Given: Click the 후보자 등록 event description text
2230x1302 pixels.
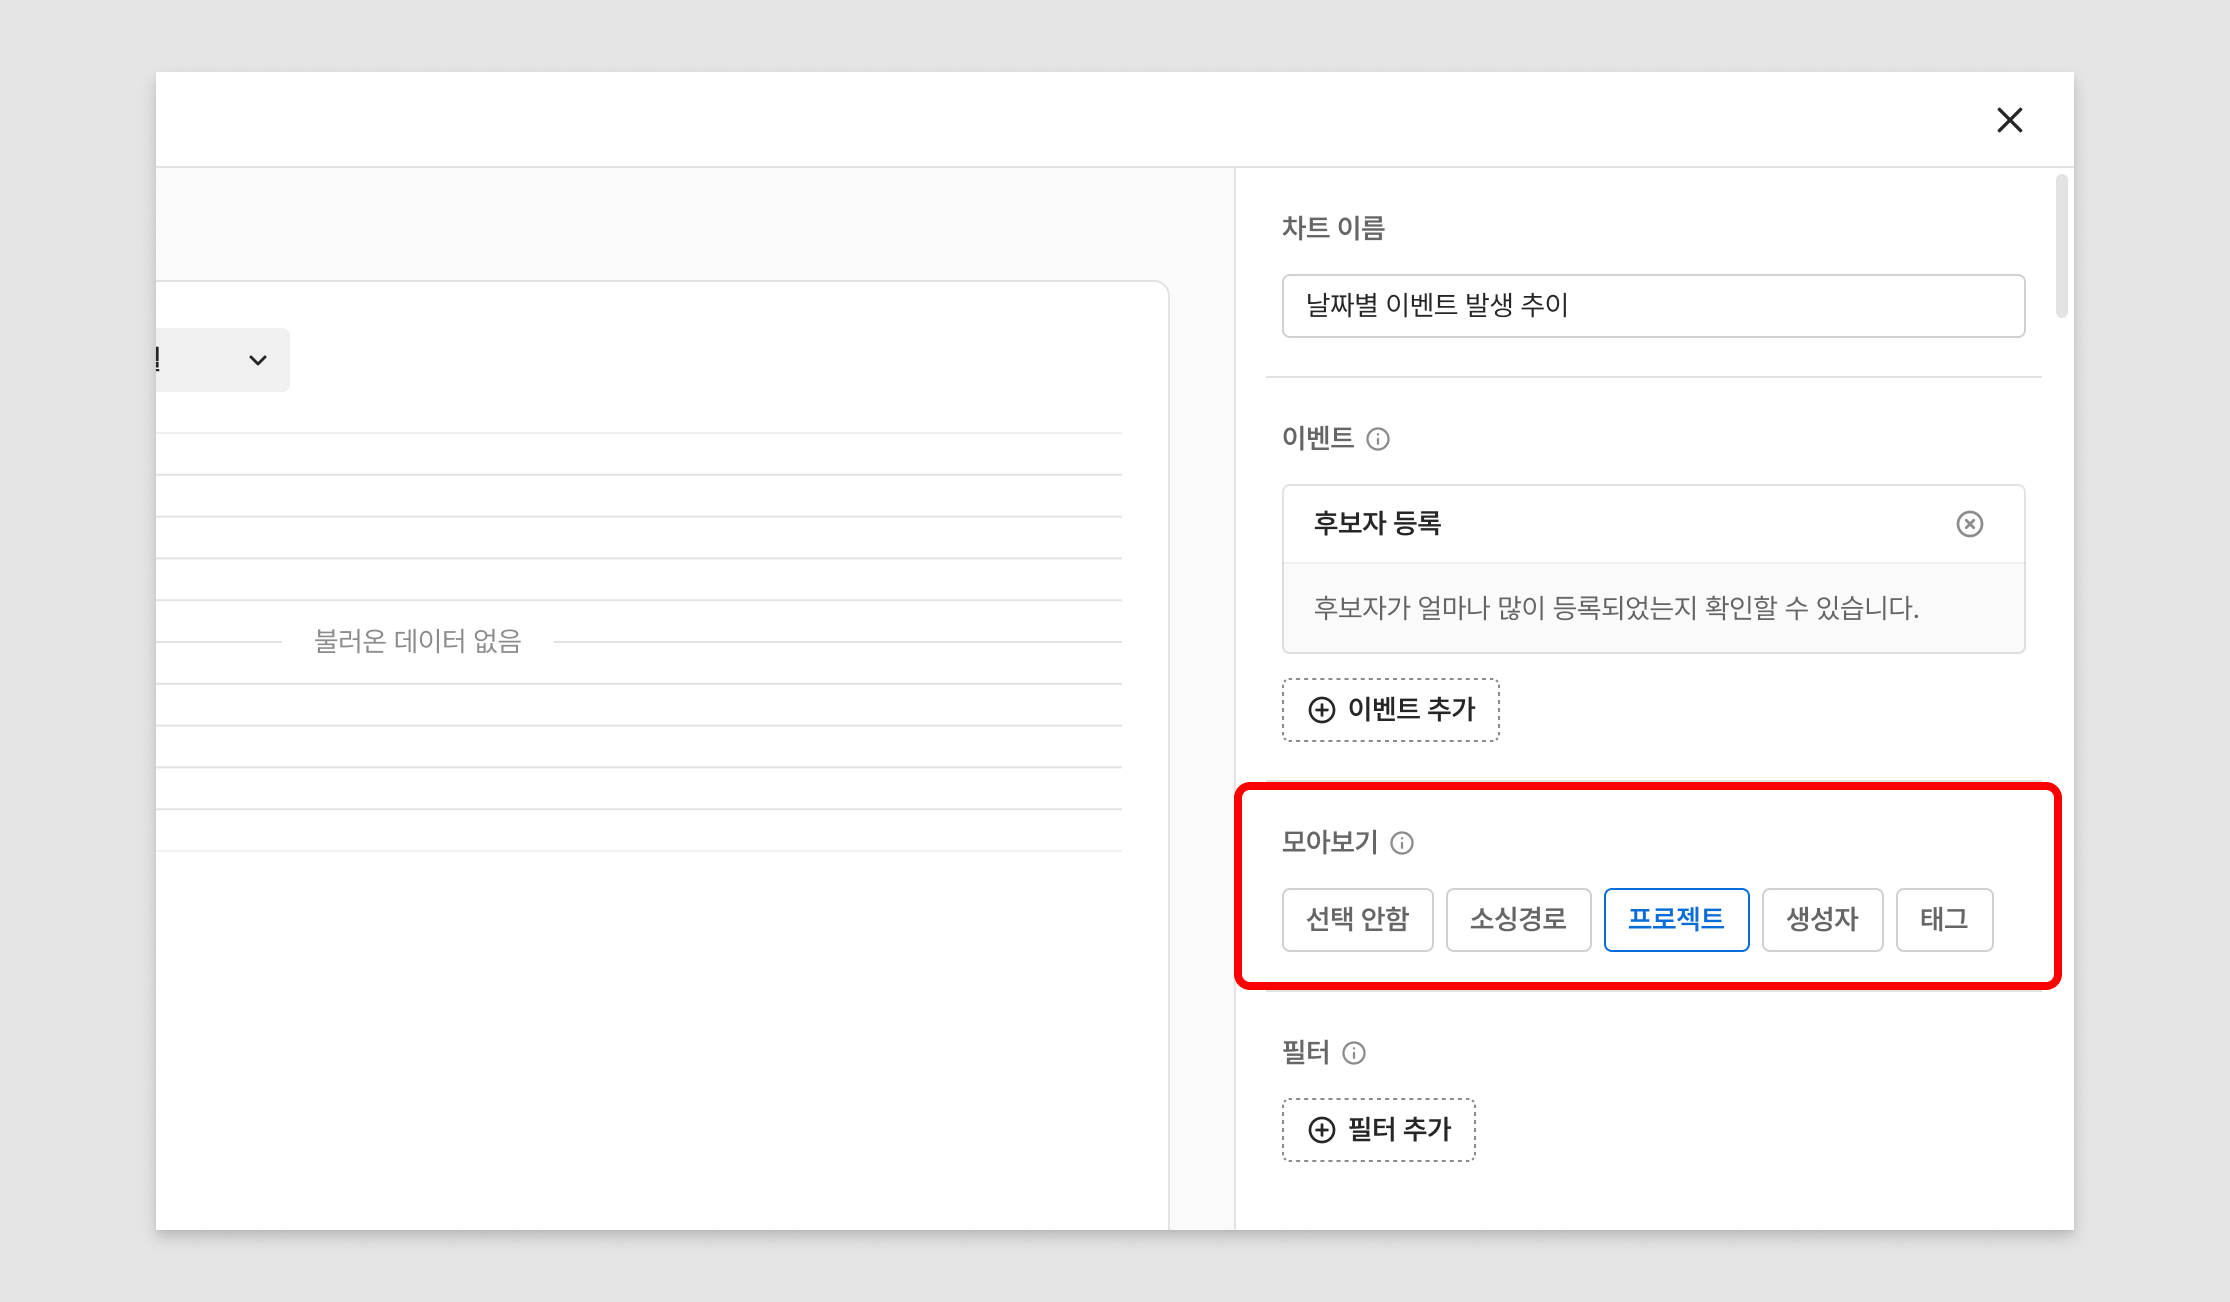Looking at the screenshot, I should pos(1615,608).
